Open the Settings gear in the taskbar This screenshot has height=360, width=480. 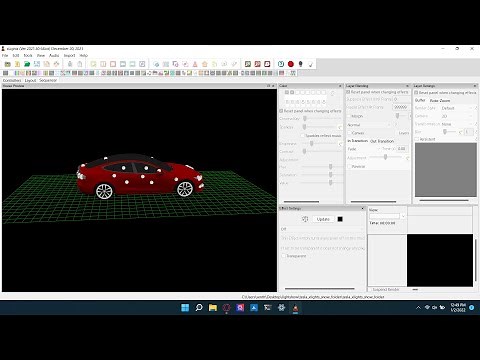click(281, 308)
